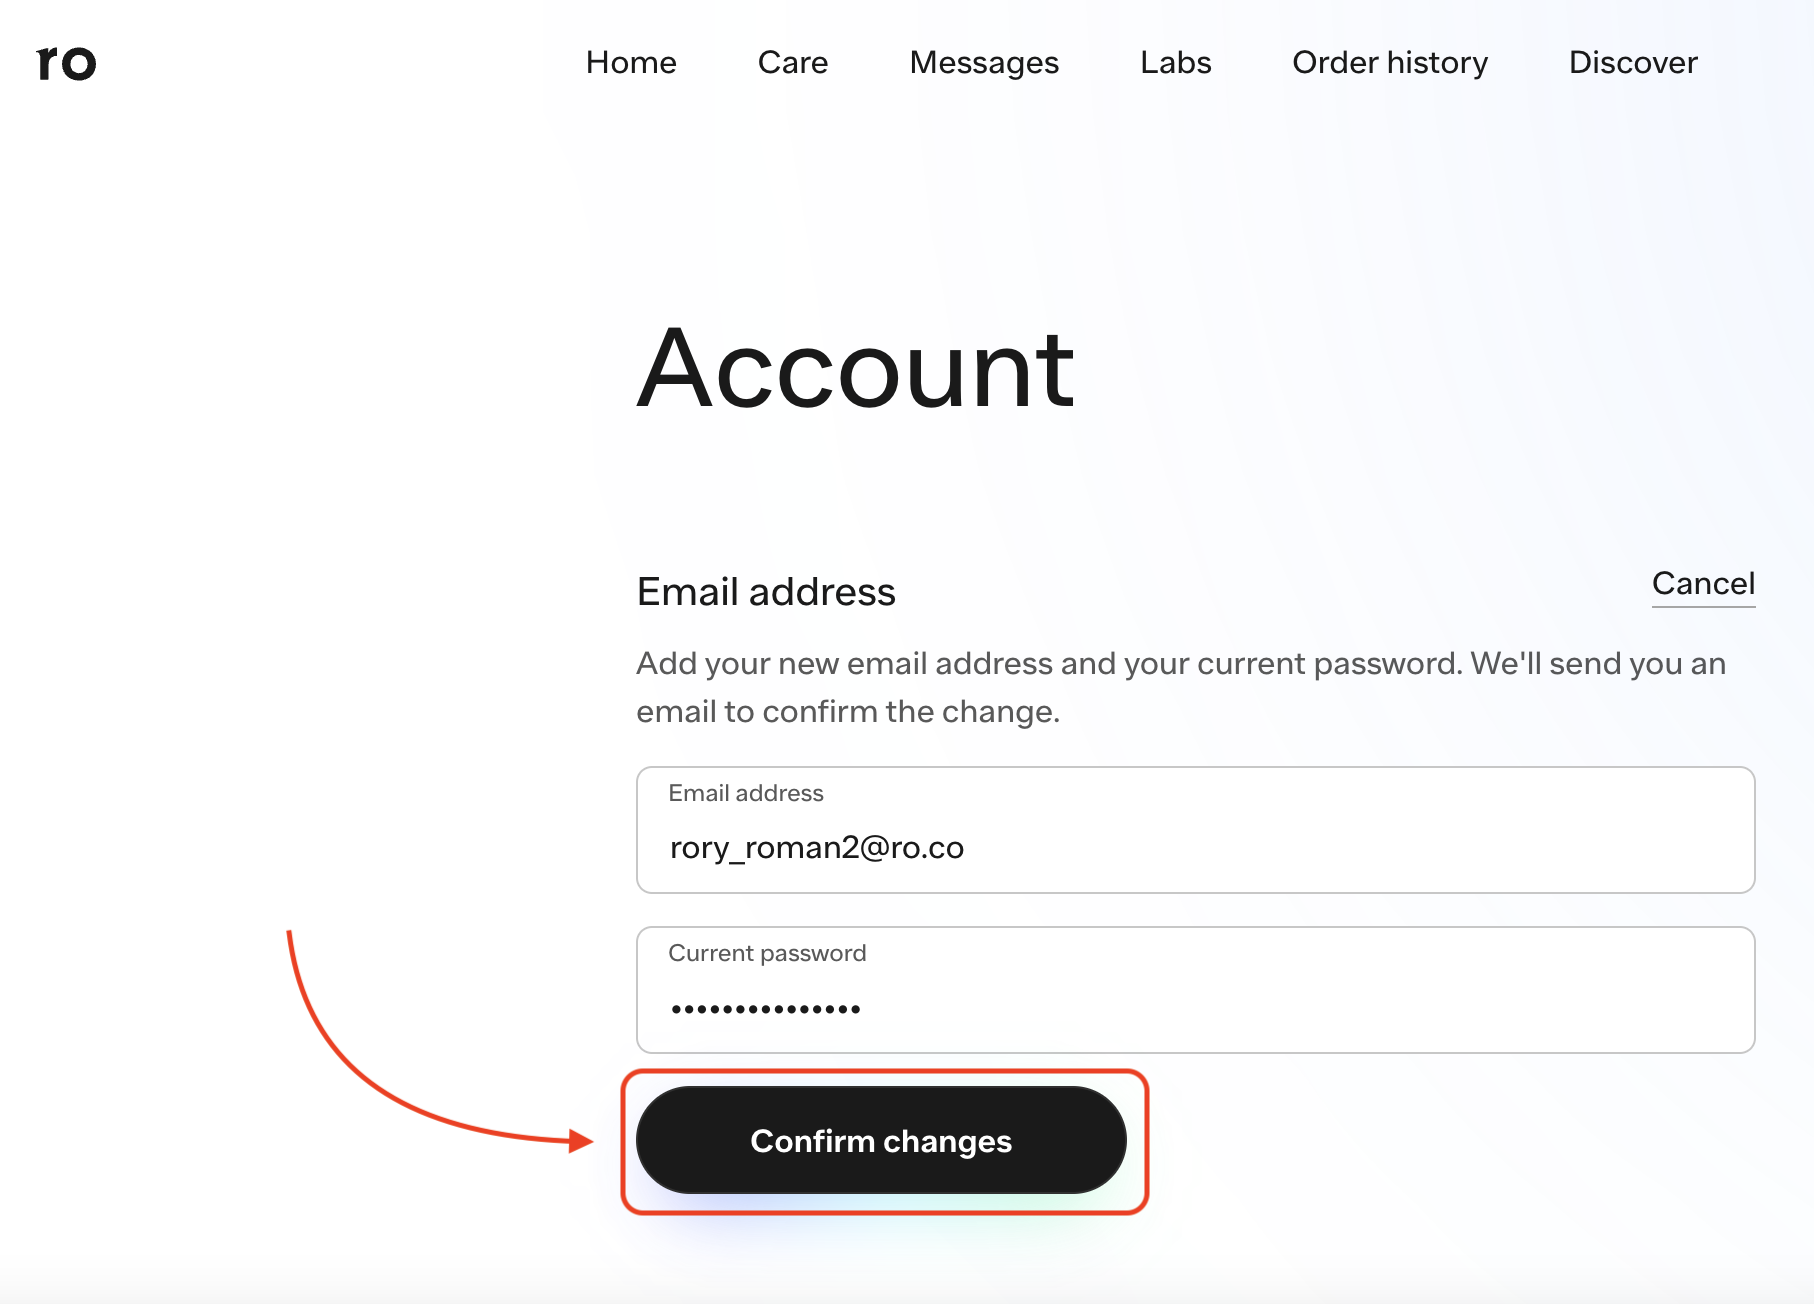Cancel the email address change
This screenshot has height=1304, width=1814.
[x=1703, y=584]
